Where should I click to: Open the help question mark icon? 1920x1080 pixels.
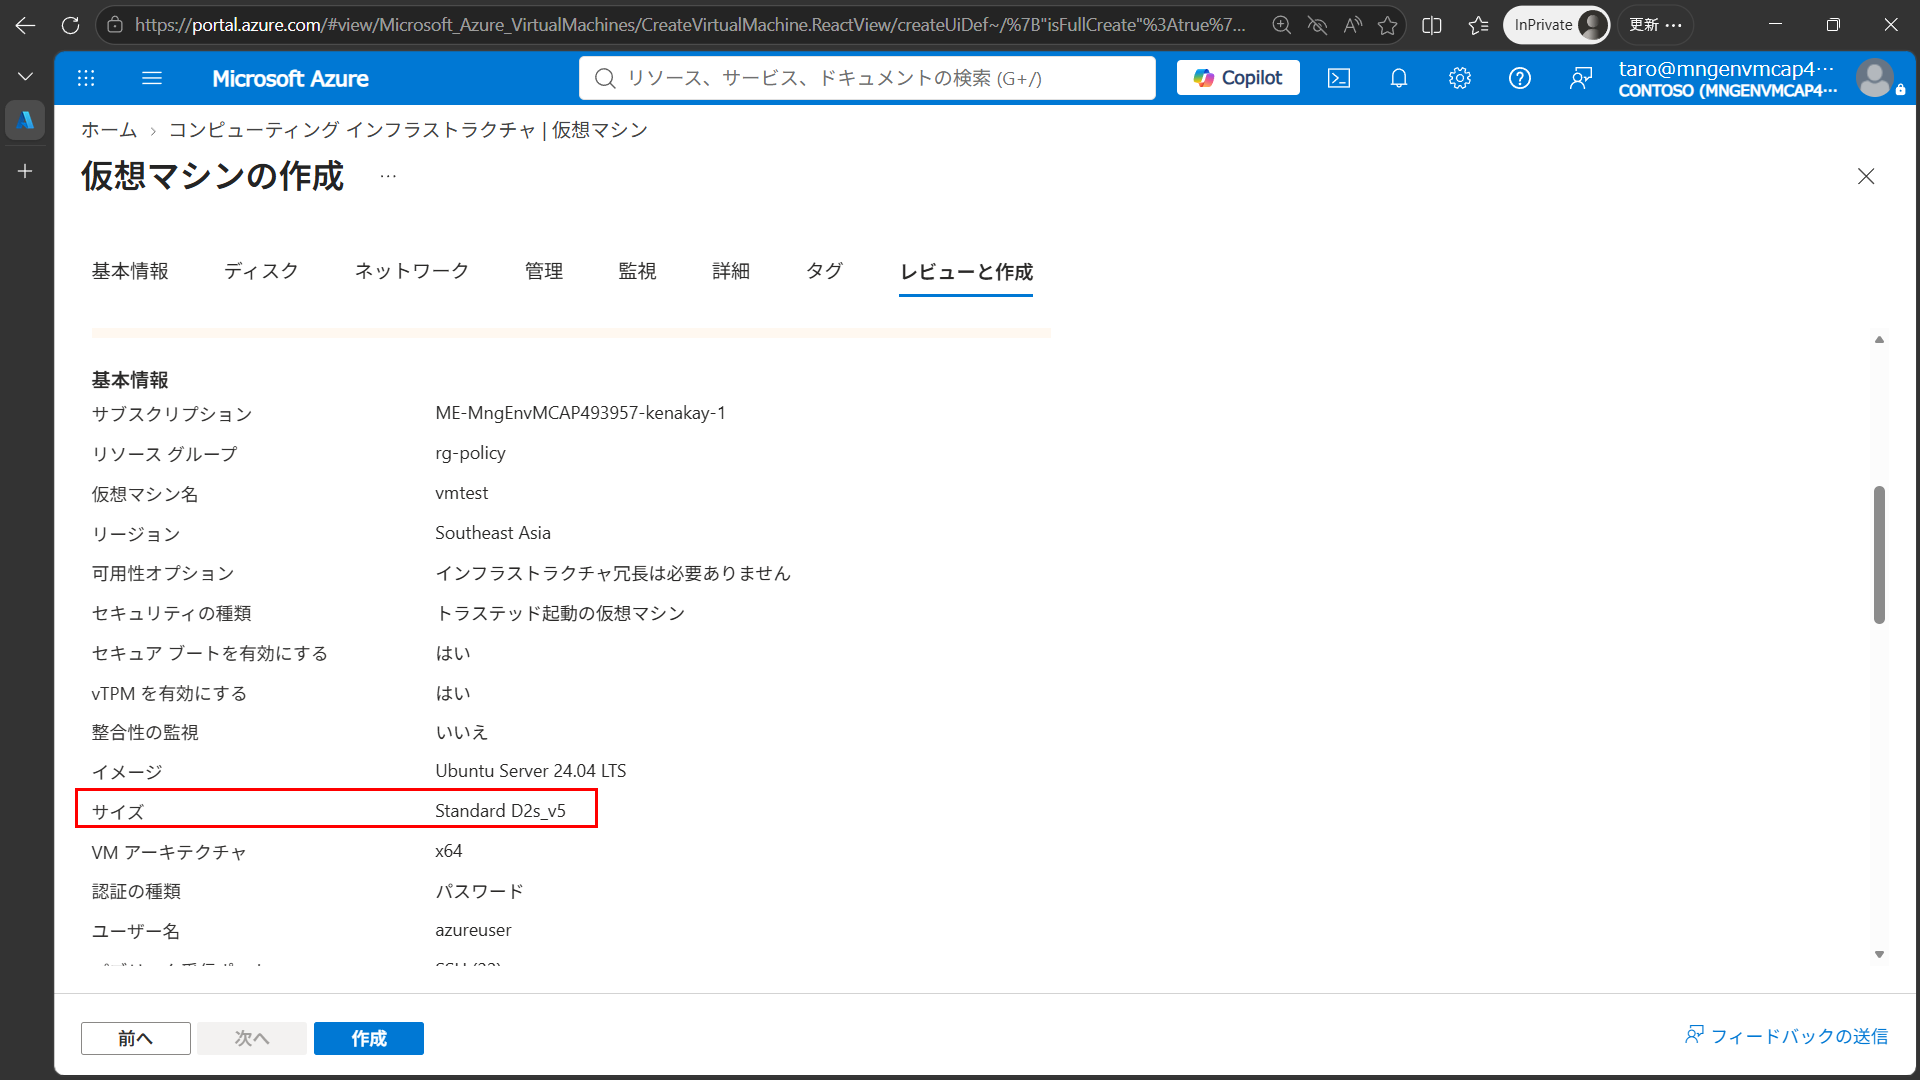pos(1520,78)
